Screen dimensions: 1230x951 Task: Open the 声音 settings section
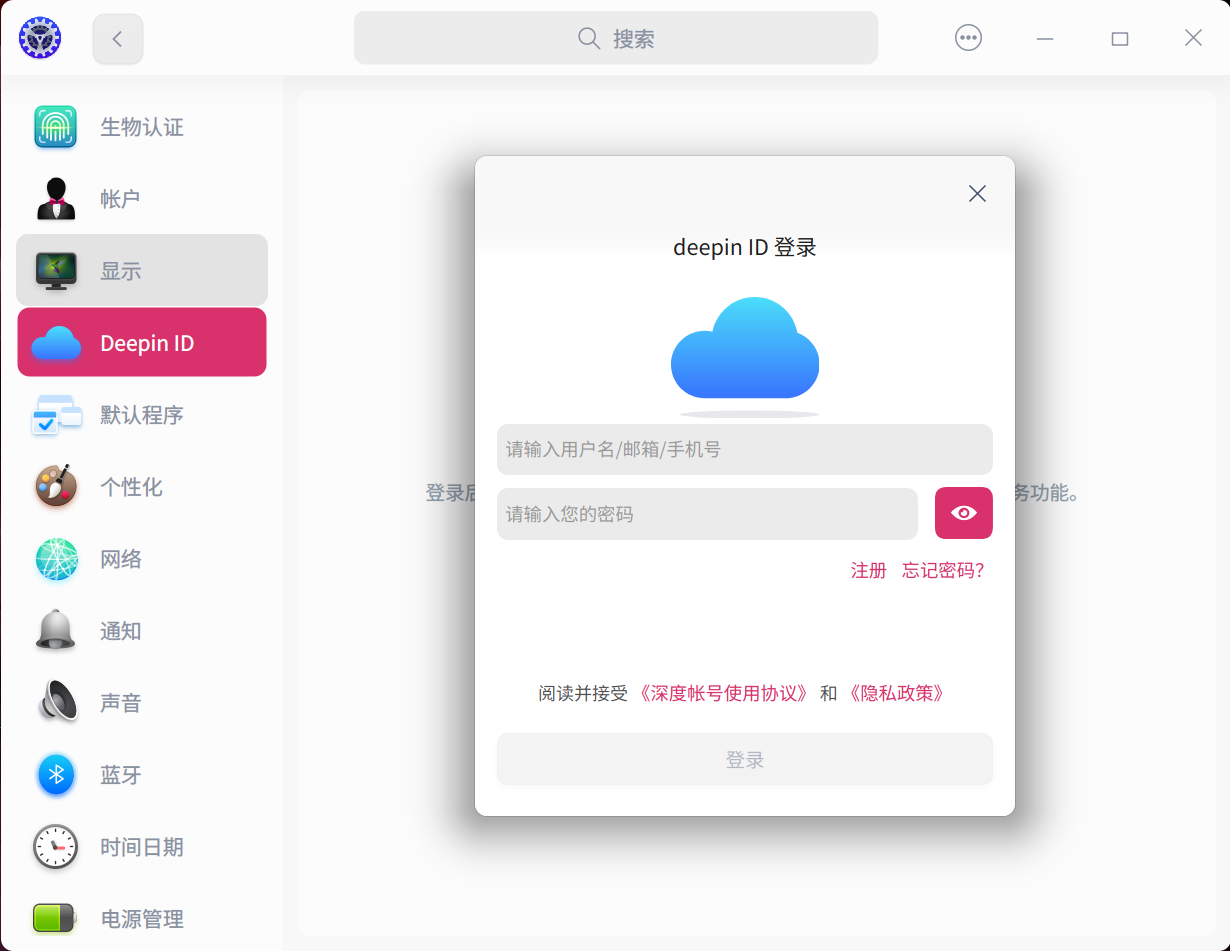pyautogui.click(x=142, y=703)
